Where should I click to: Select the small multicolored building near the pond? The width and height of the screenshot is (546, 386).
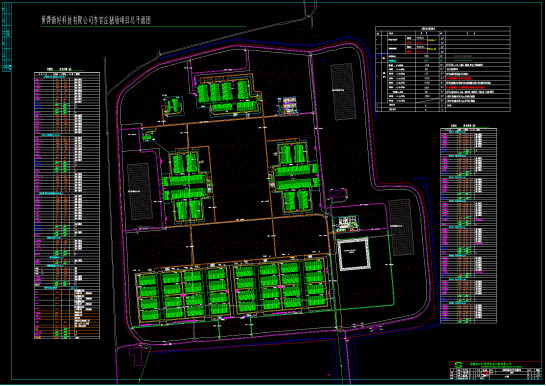click(347, 223)
